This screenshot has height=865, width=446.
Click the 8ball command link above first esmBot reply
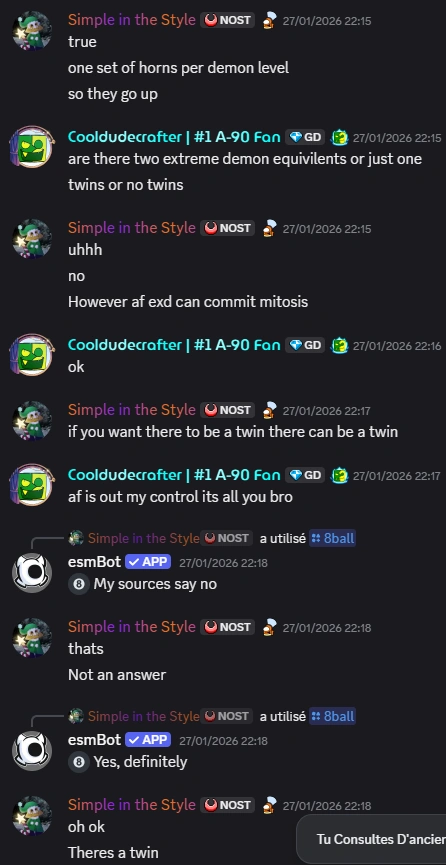click(x=332, y=538)
